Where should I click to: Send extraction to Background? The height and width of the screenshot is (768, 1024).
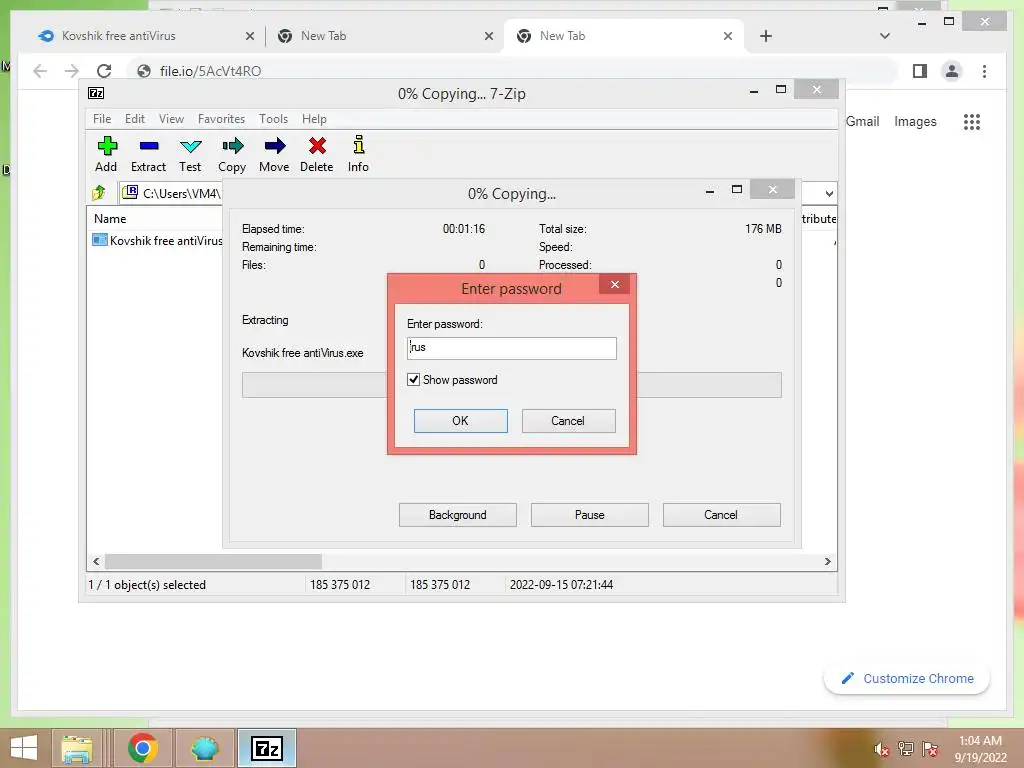pos(458,515)
